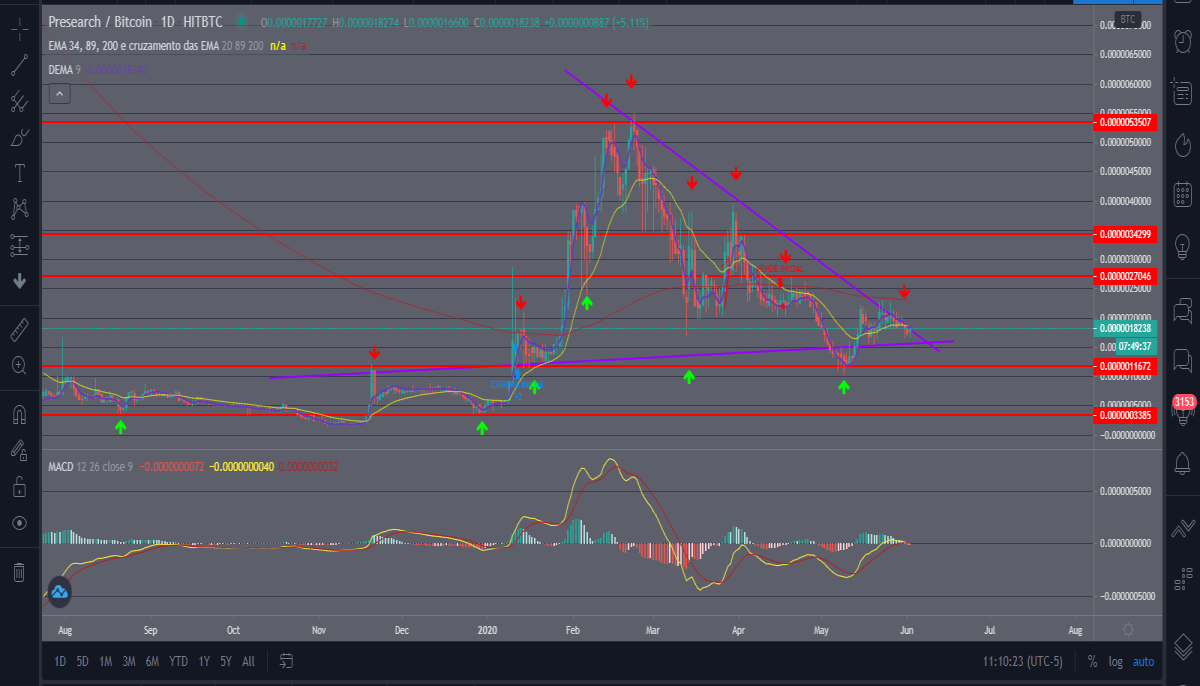Open chart settings gear near time axis
1200x686 pixels.
point(1128,629)
